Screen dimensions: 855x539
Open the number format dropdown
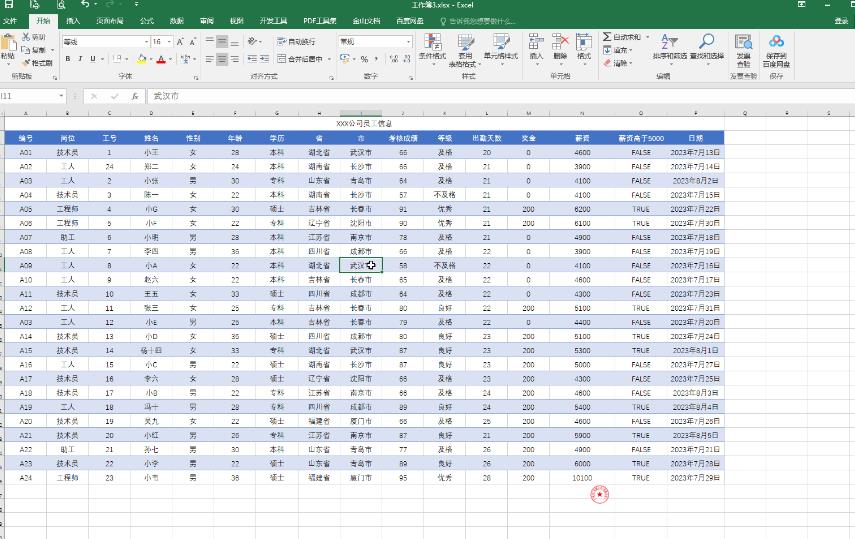(408, 41)
